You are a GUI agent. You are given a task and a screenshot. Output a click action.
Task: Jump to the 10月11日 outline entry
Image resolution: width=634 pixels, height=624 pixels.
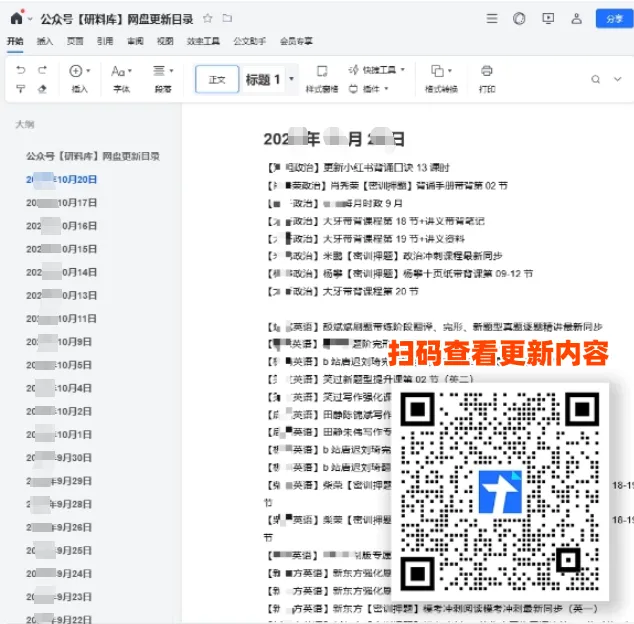61,319
